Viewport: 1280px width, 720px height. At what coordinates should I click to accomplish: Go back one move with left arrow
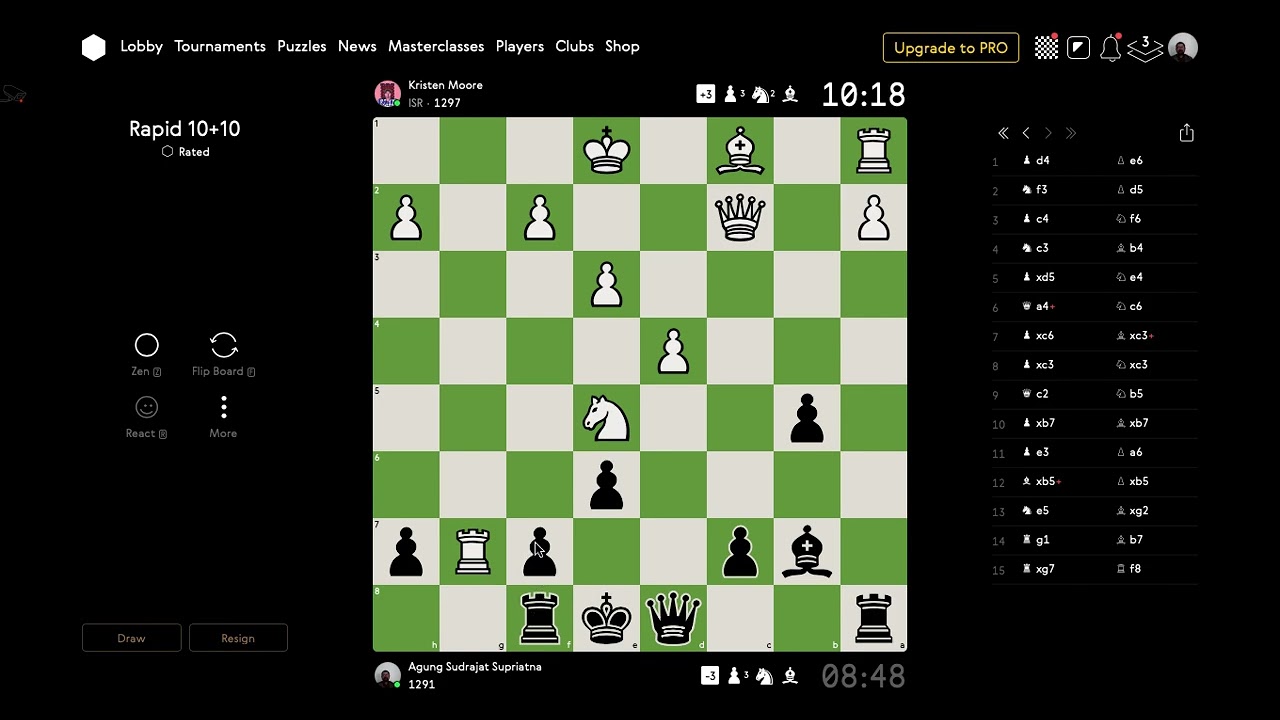click(1026, 133)
